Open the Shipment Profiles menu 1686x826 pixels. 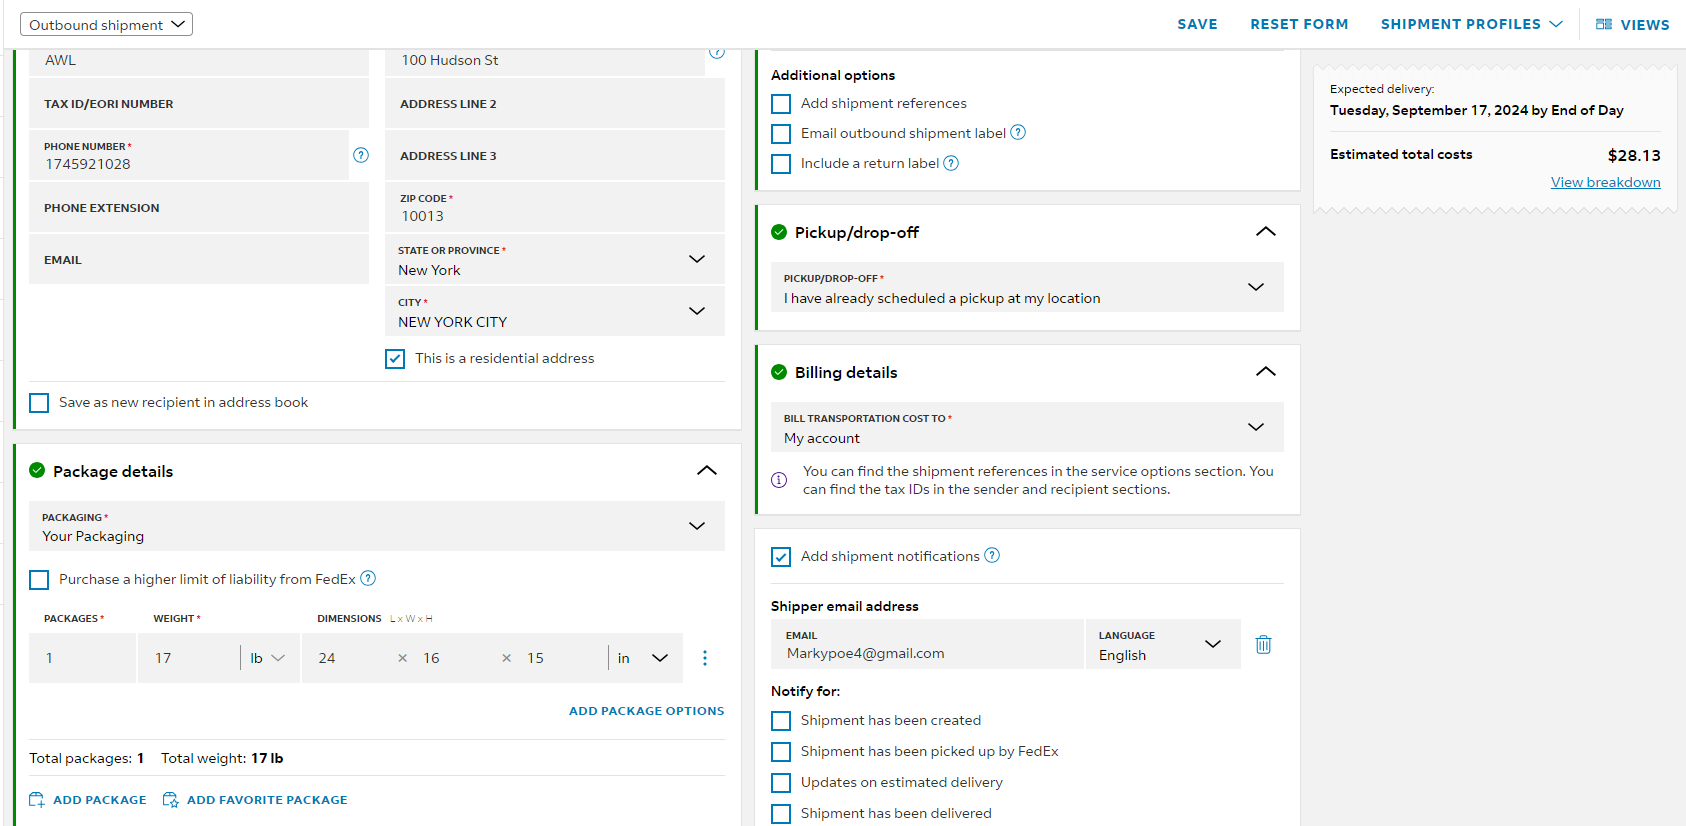click(x=1471, y=24)
